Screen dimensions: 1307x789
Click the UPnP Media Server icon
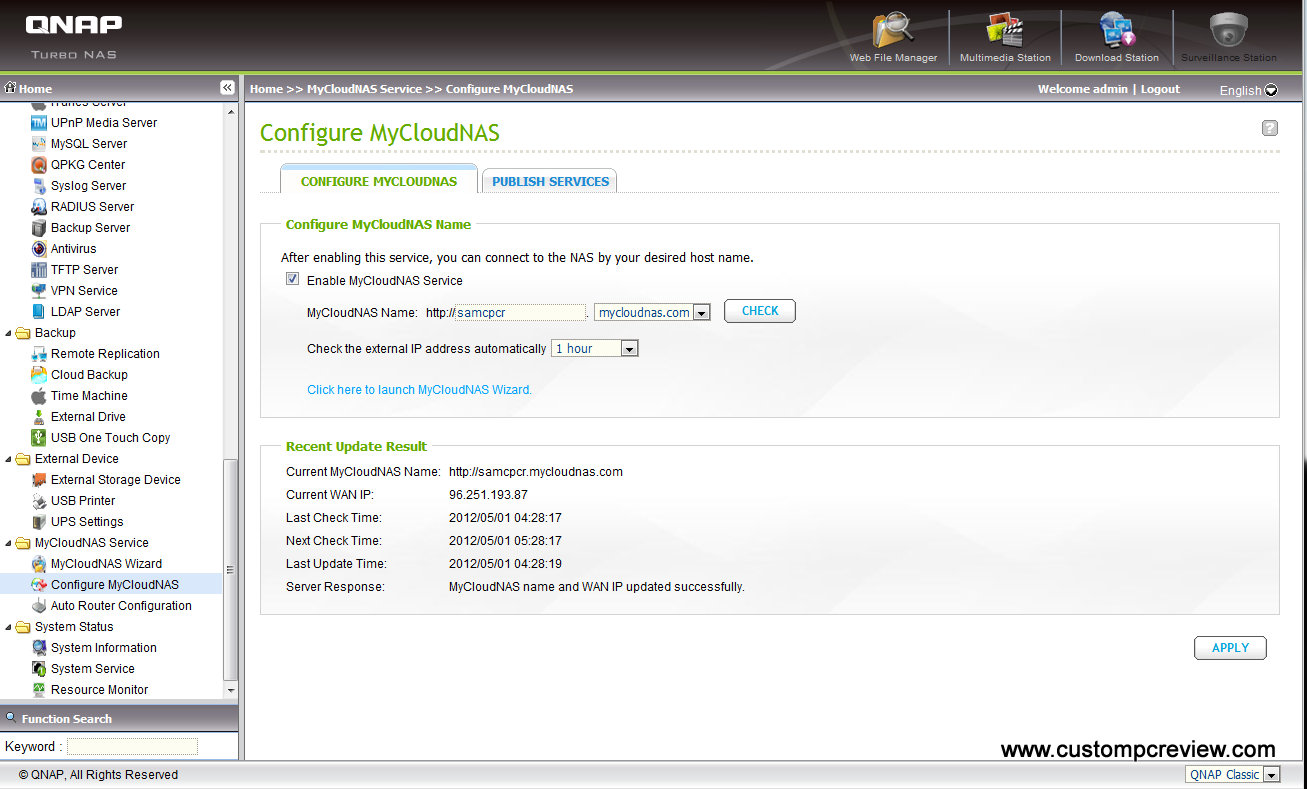pos(39,123)
